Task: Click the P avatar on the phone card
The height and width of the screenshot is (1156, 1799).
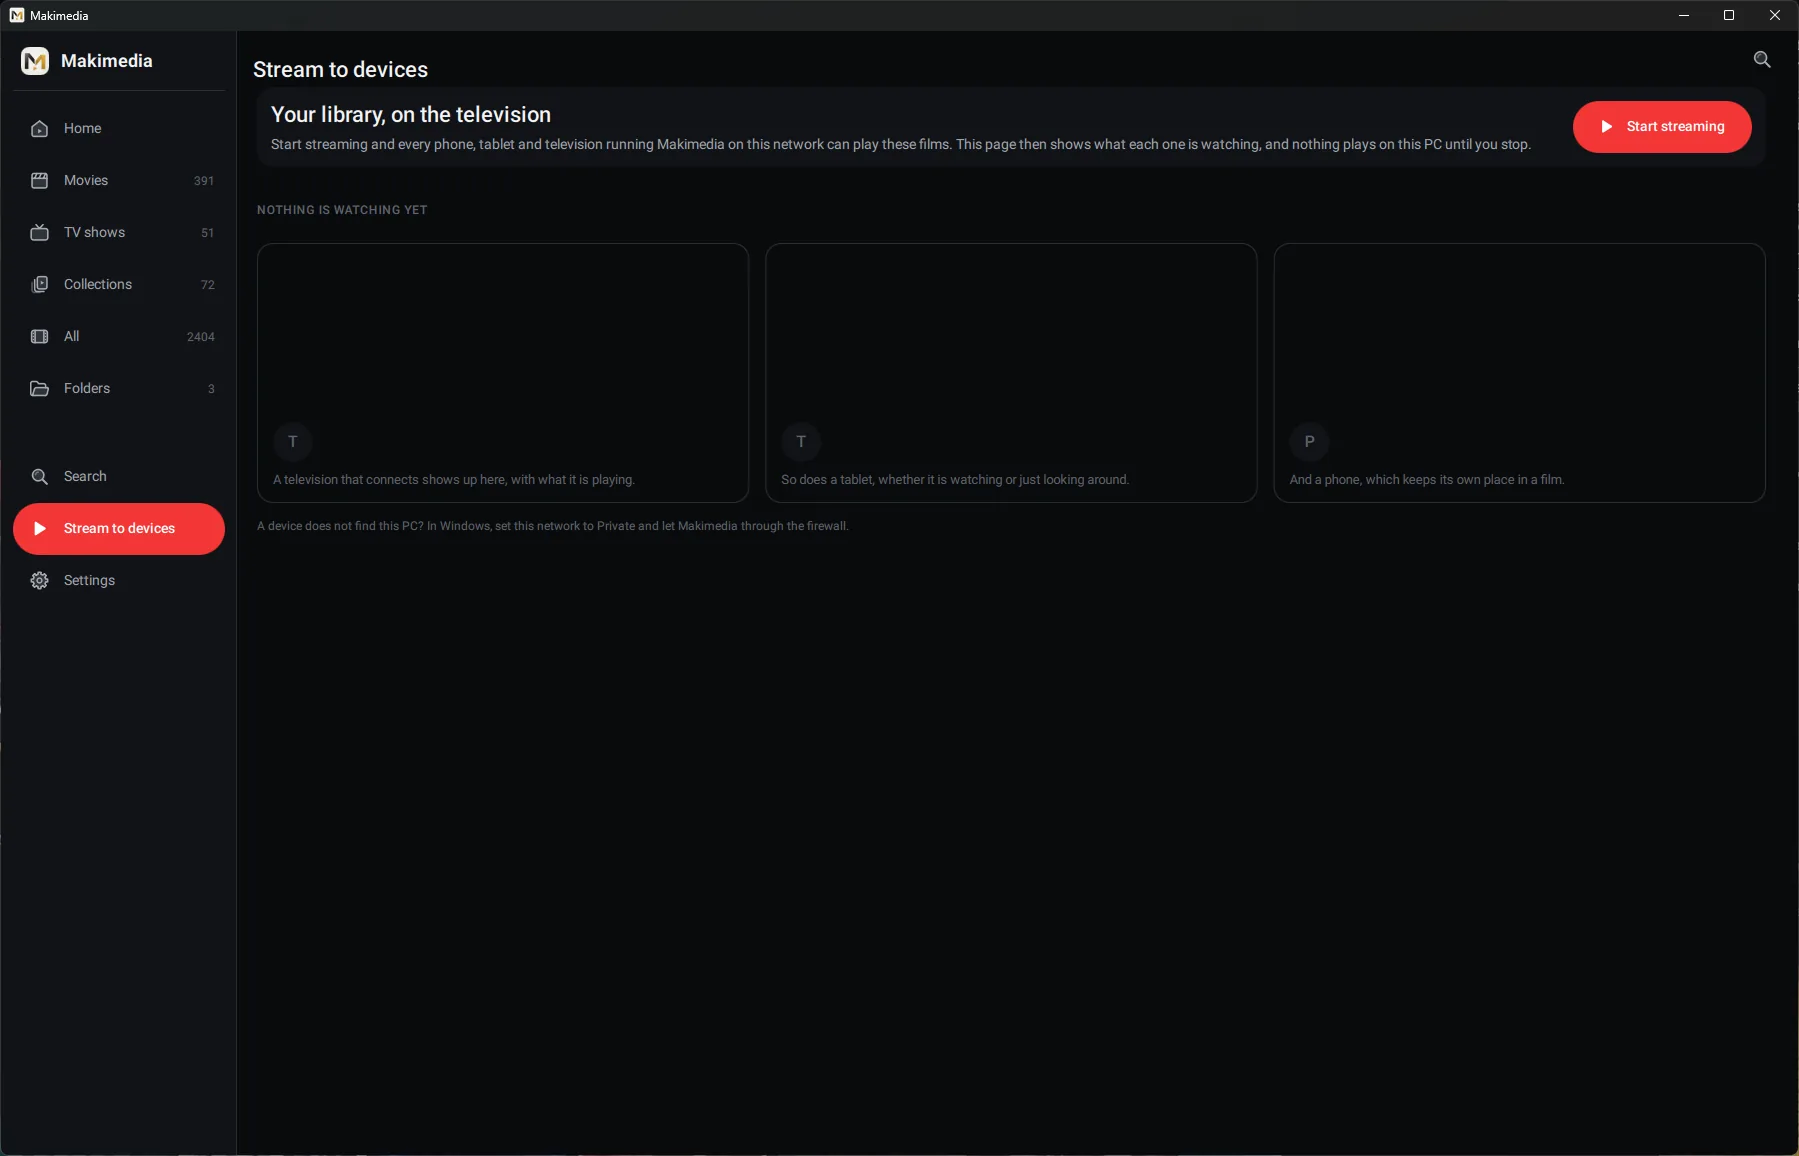Action: pyautogui.click(x=1310, y=442)
